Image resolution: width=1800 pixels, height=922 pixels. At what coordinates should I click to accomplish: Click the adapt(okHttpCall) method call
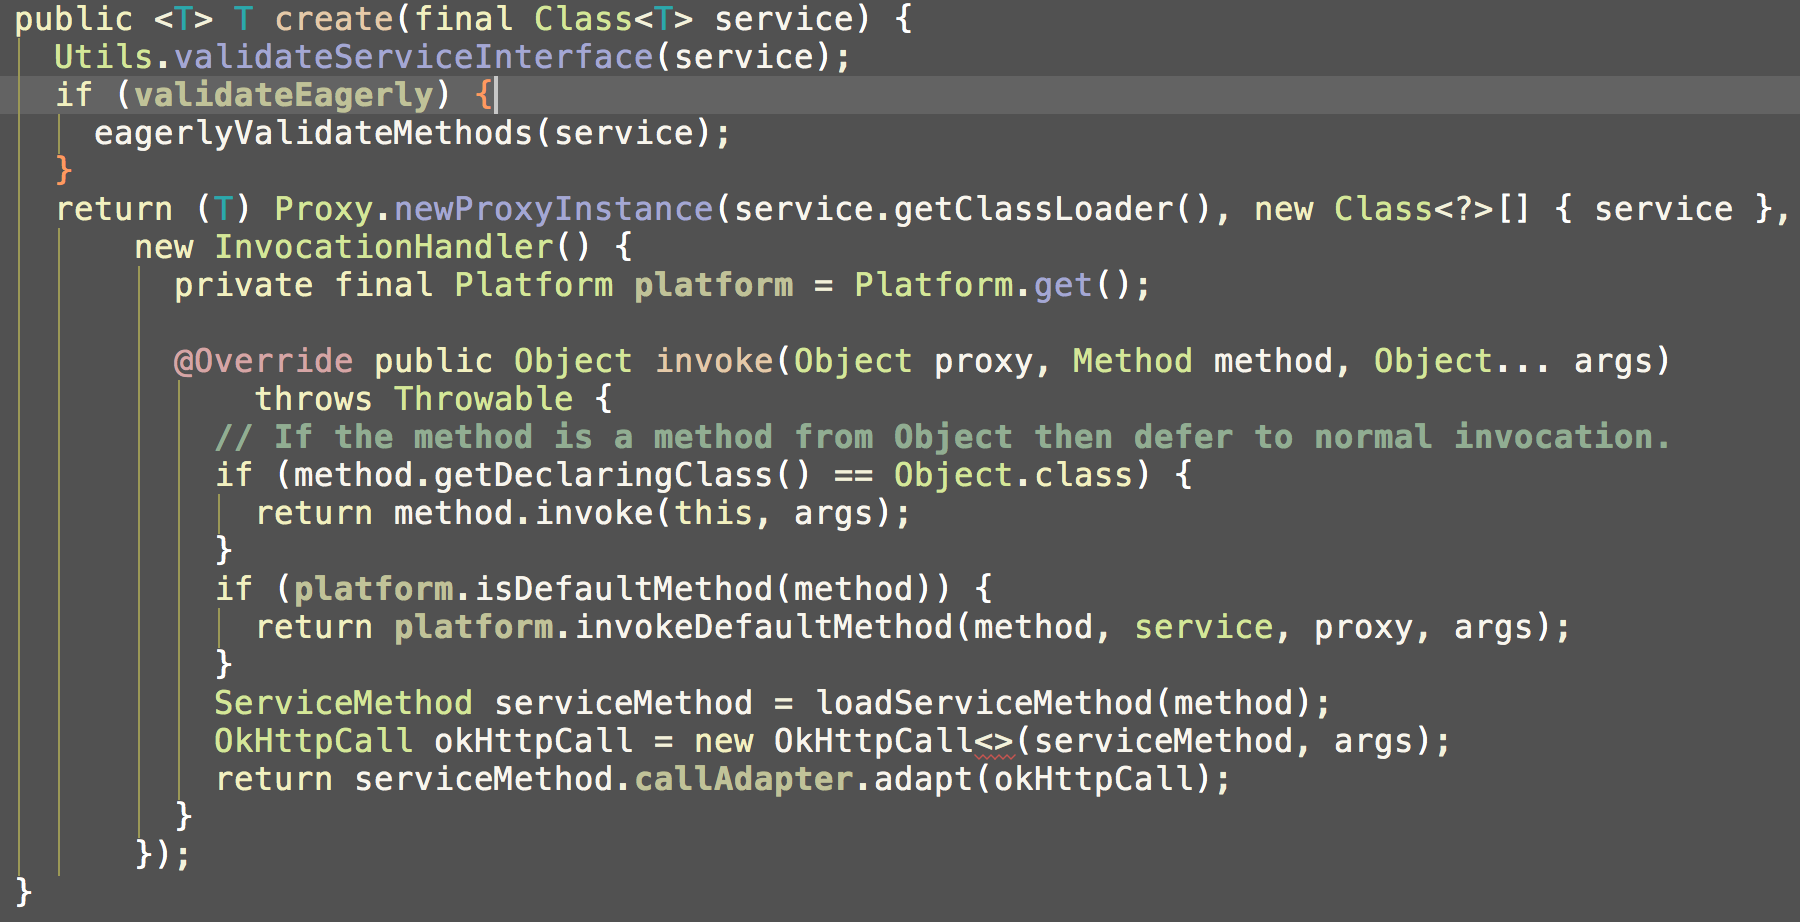(1042, 779)
